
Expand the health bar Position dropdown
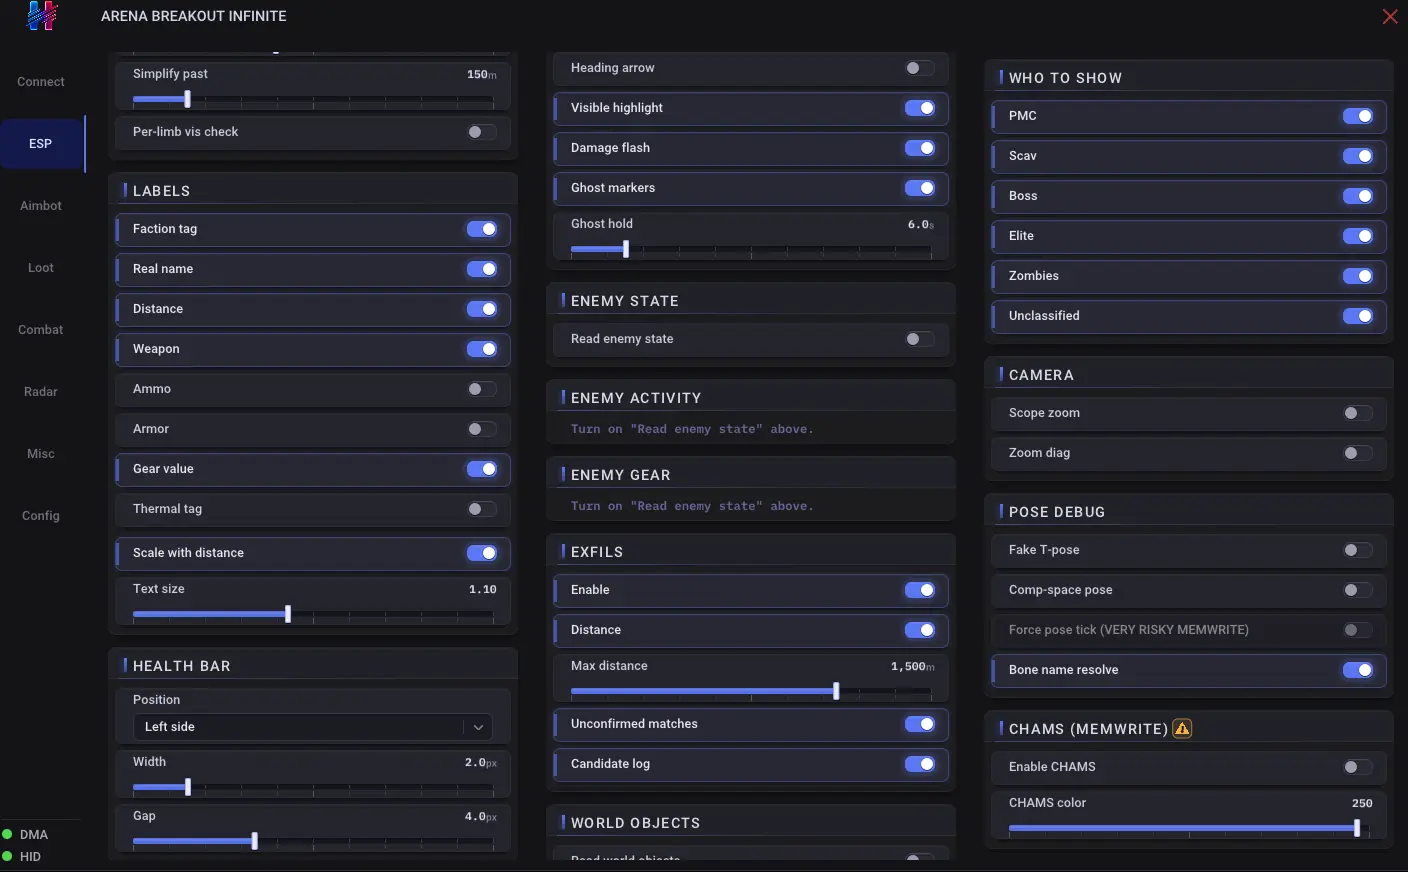(x=313, y=727)
